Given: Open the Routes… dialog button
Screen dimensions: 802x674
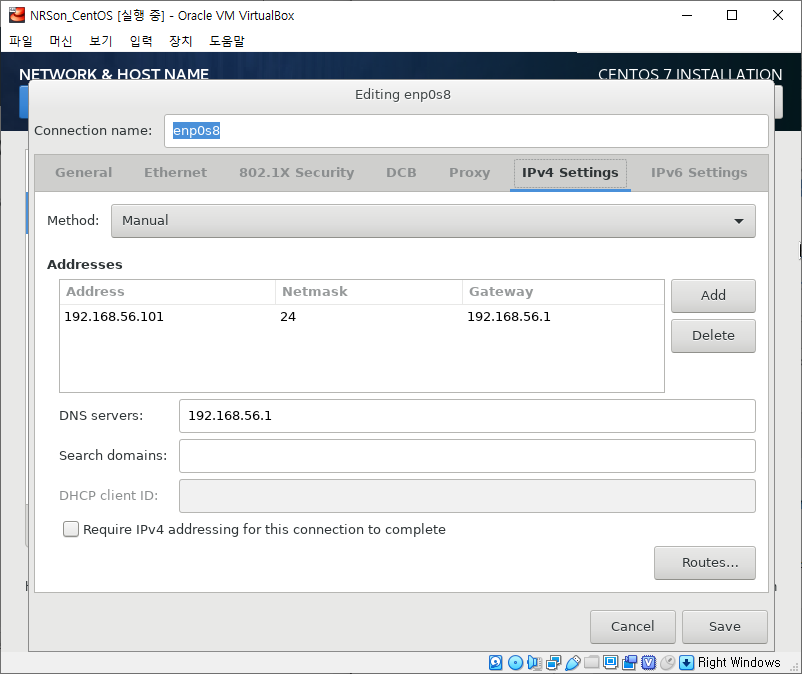Looking at the screenshot, I should [x=705, y=563].
